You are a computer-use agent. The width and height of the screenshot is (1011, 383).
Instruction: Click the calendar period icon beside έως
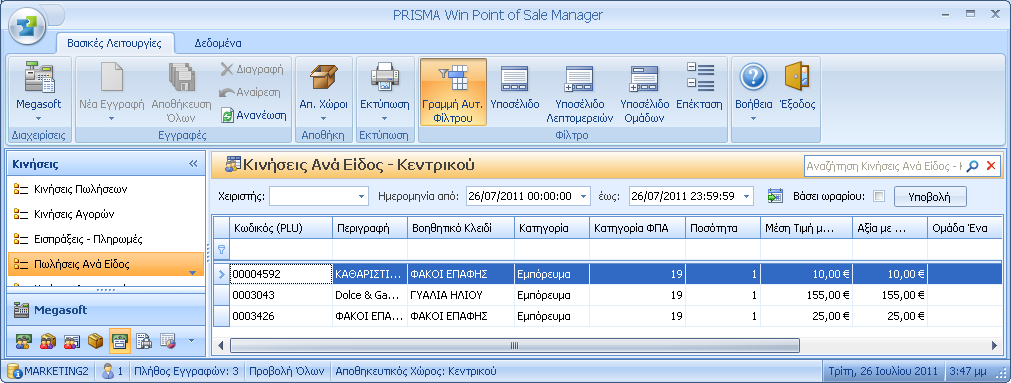point(775,196)
